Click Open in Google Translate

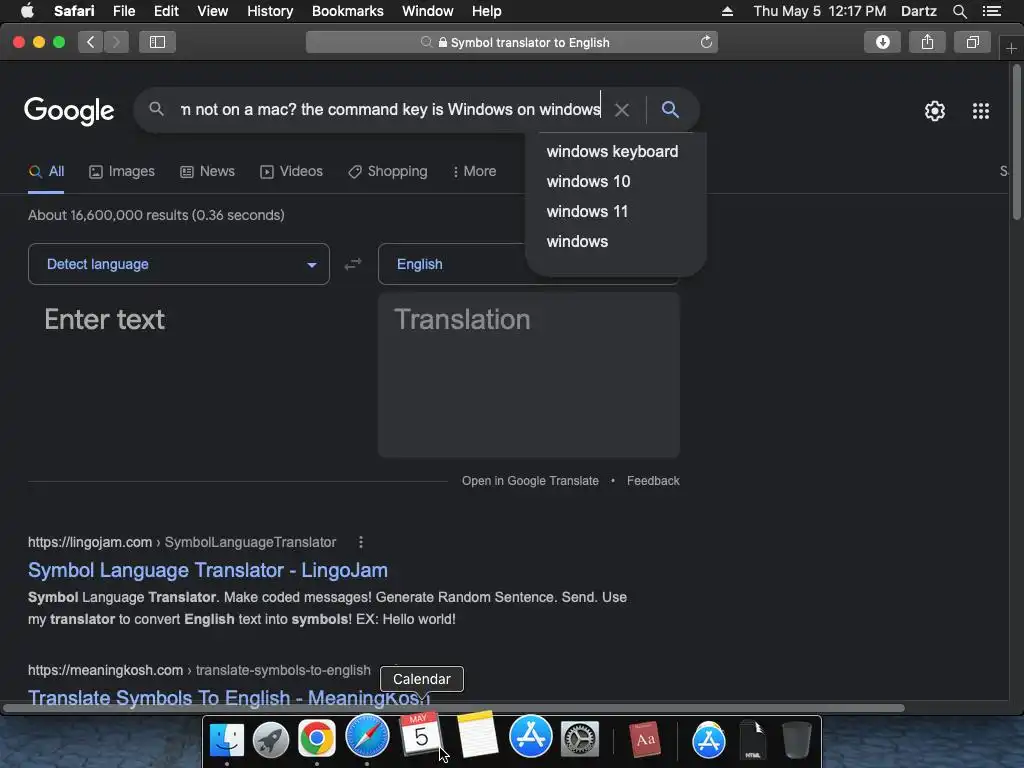tap(530, 481)
